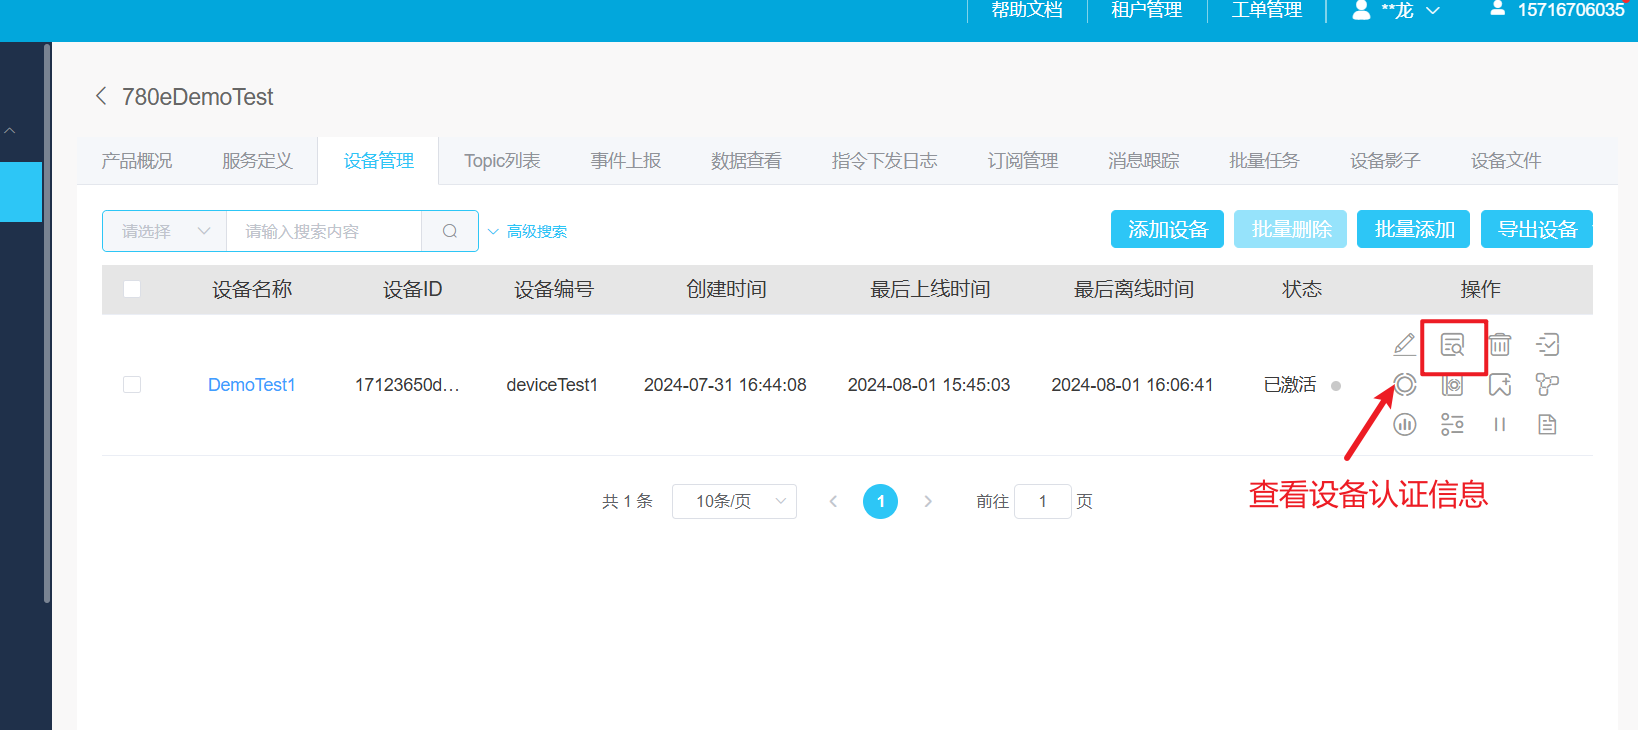Viewport: 1638px width, 730px height.
Task: Go back using arrow beside 780eDemoTest
Action: pyautogui.click(x=101, y=96)
